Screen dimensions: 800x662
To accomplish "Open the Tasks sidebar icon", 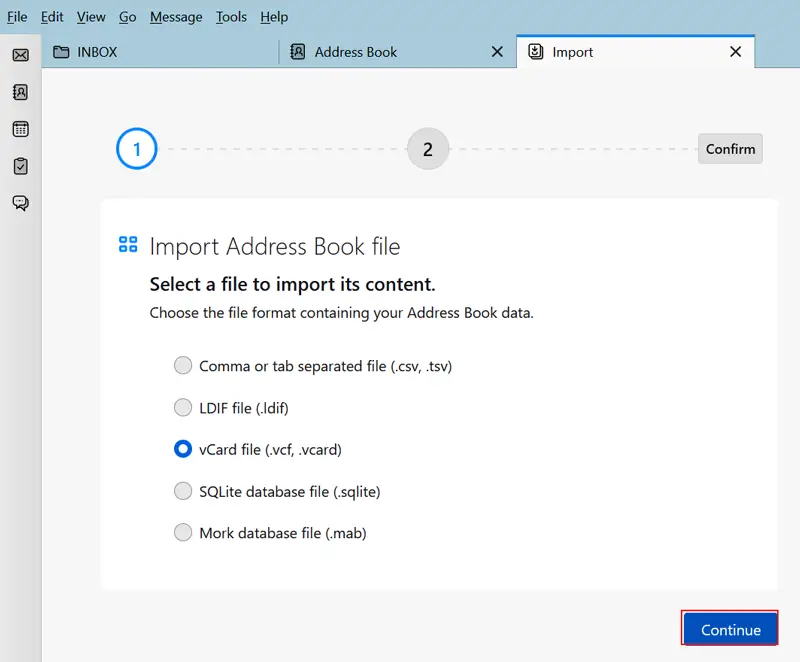I will tap(20, 166).
